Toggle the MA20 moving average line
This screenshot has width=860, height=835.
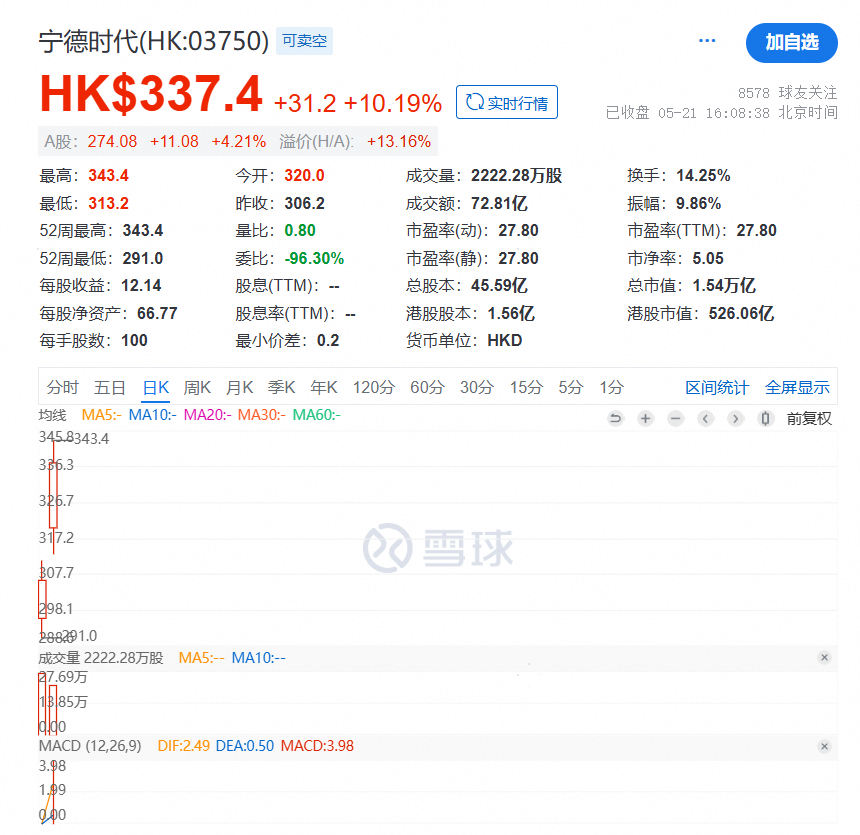[209, 412]
